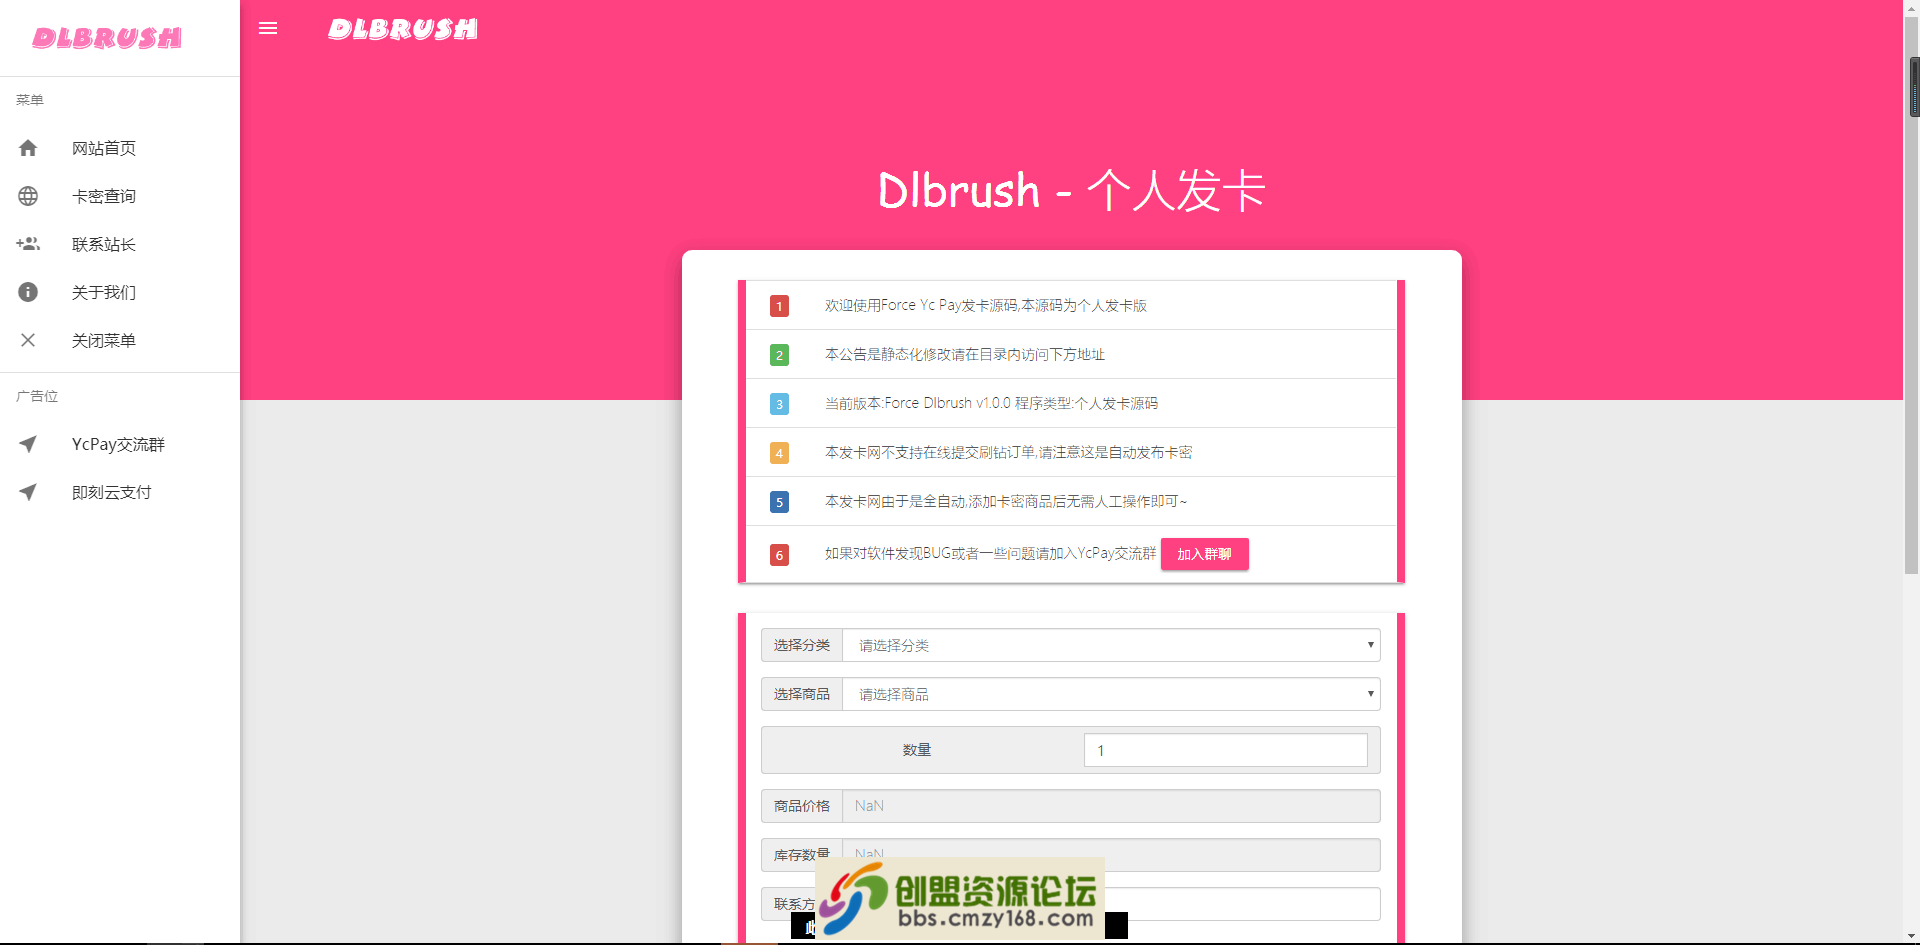Click the X icon beside 关闭菜单
The image size is (1920, 945).
point(28,340)
